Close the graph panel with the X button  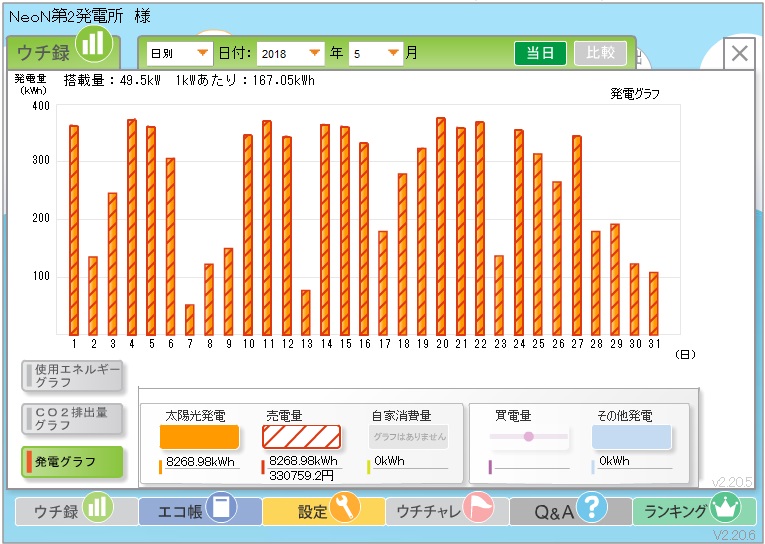pyautogui.click(x=740, y=53)
